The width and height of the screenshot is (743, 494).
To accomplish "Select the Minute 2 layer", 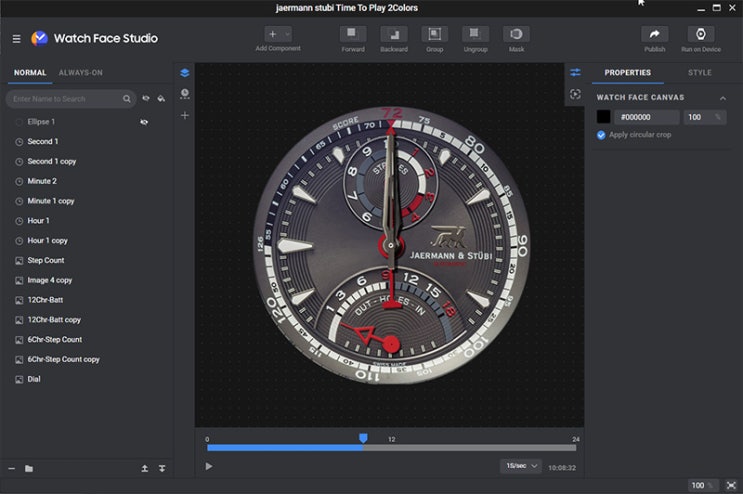I will [x=42, y=181].
